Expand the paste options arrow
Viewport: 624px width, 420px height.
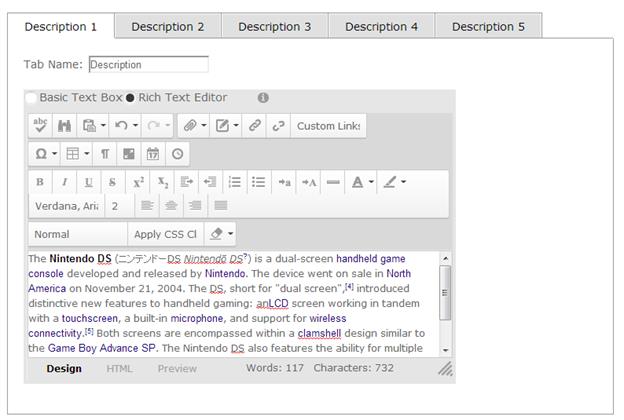pyautogui.click(x=103, y=125)
